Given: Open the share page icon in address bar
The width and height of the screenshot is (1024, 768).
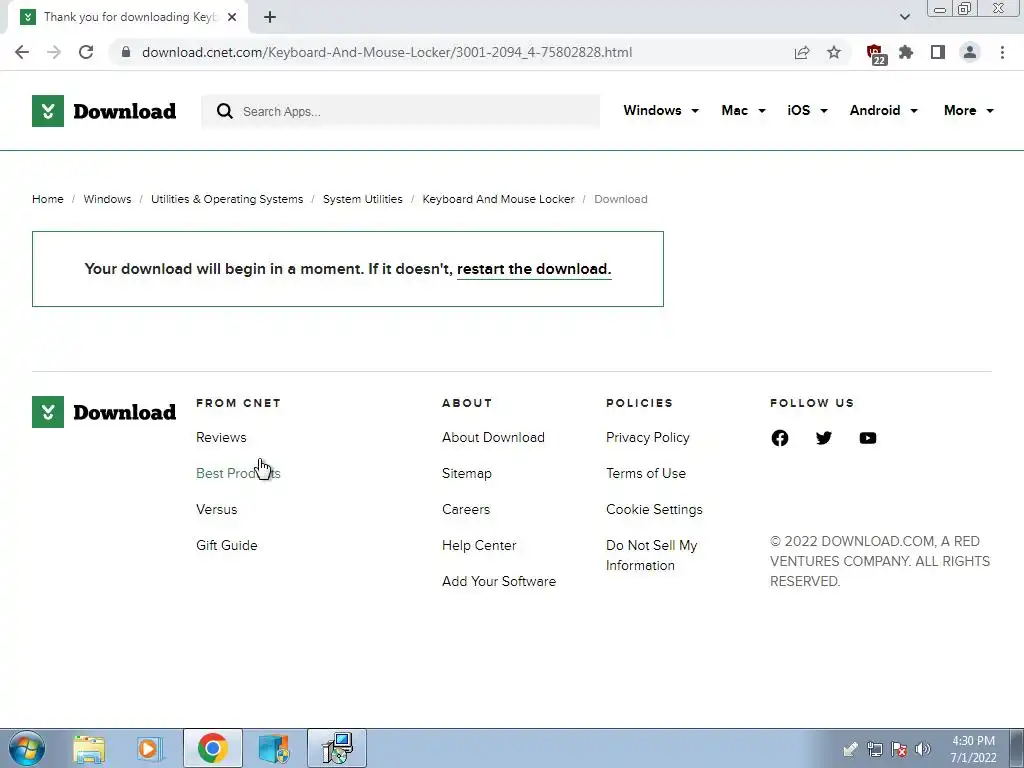Looking at the screenshot, I should pyautogui.click(x=802, y=52).
